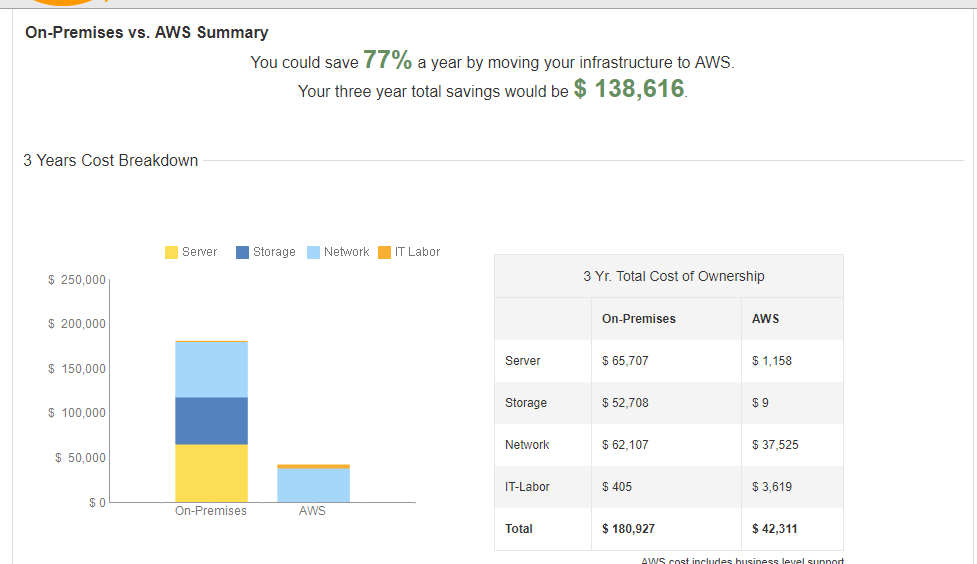Viewport: 977px width, 564px height.
Task: Select the light blue Network segment of On-Premises bar
Action: [211, 369]
